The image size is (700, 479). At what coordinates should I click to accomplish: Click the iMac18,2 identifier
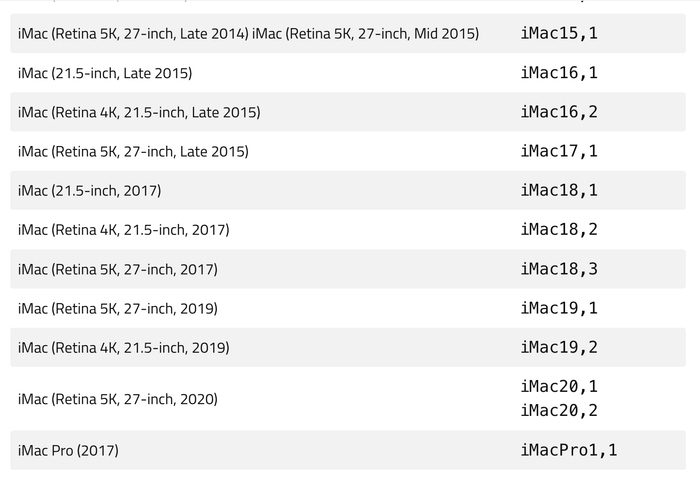click(x=559, y=230)
